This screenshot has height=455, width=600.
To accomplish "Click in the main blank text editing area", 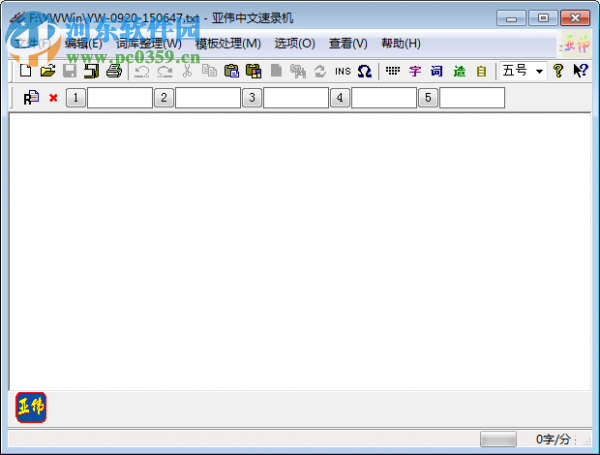I will pos(300,251).
